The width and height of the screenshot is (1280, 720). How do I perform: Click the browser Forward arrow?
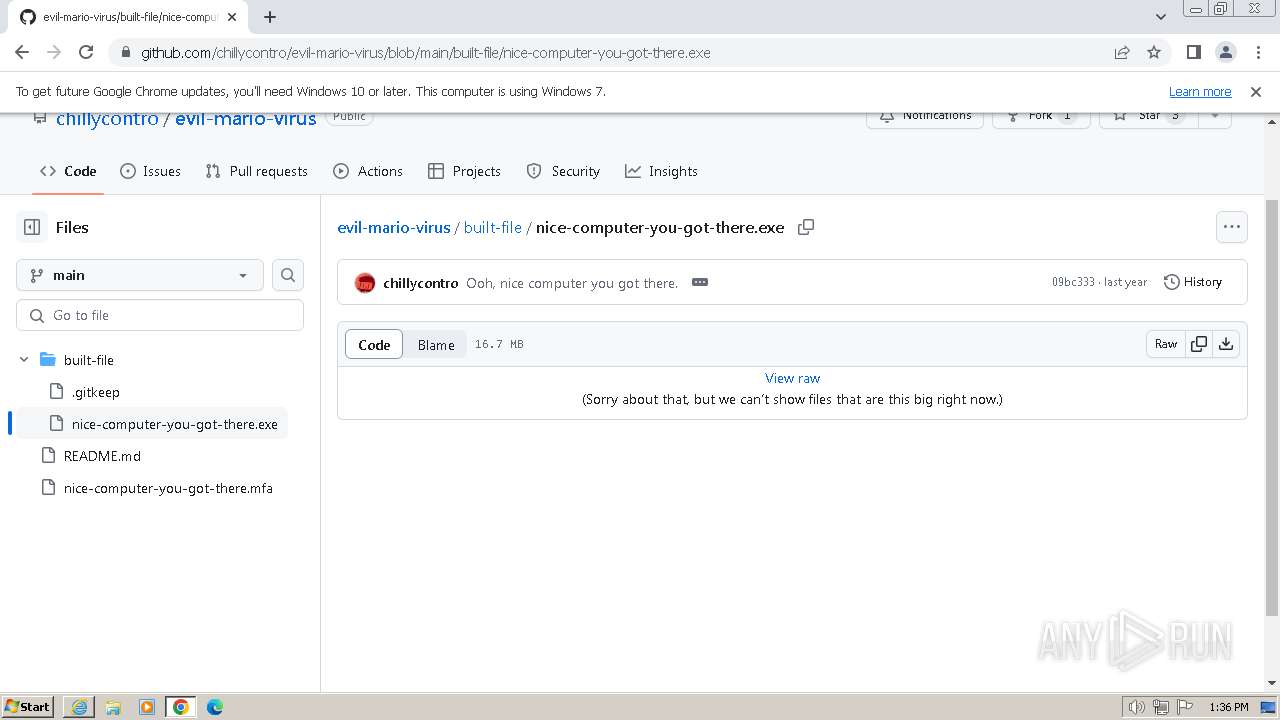(54, 52)
